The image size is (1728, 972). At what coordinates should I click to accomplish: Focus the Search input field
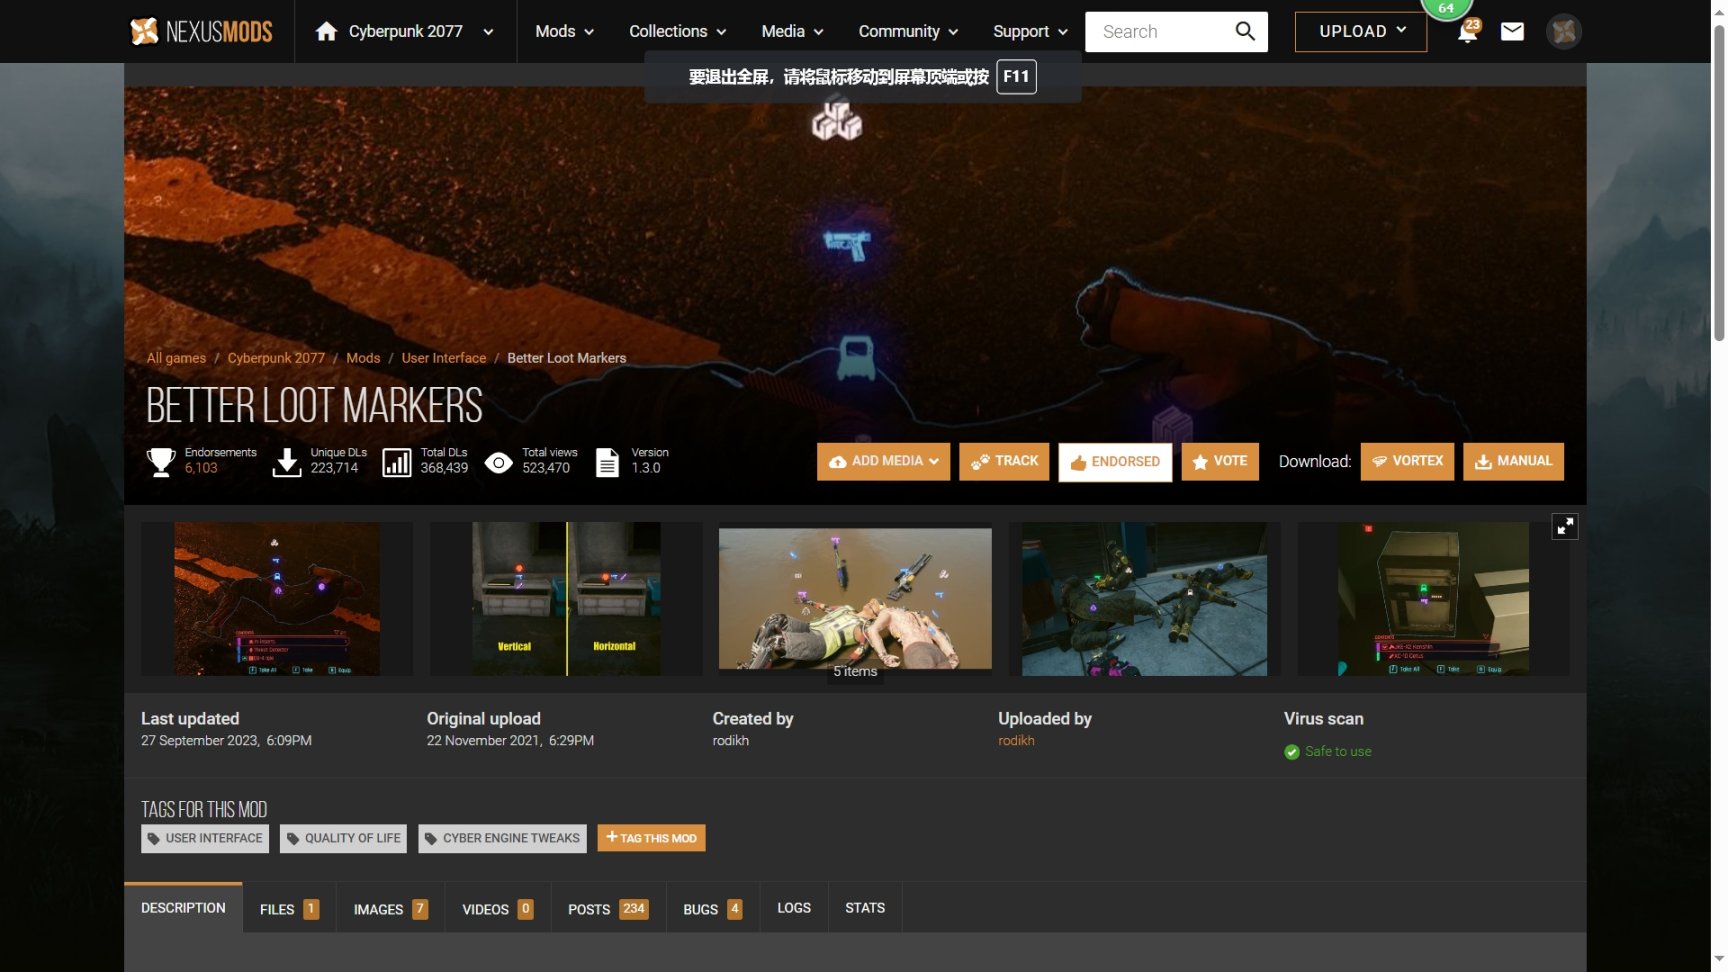tap(1164, 31)
